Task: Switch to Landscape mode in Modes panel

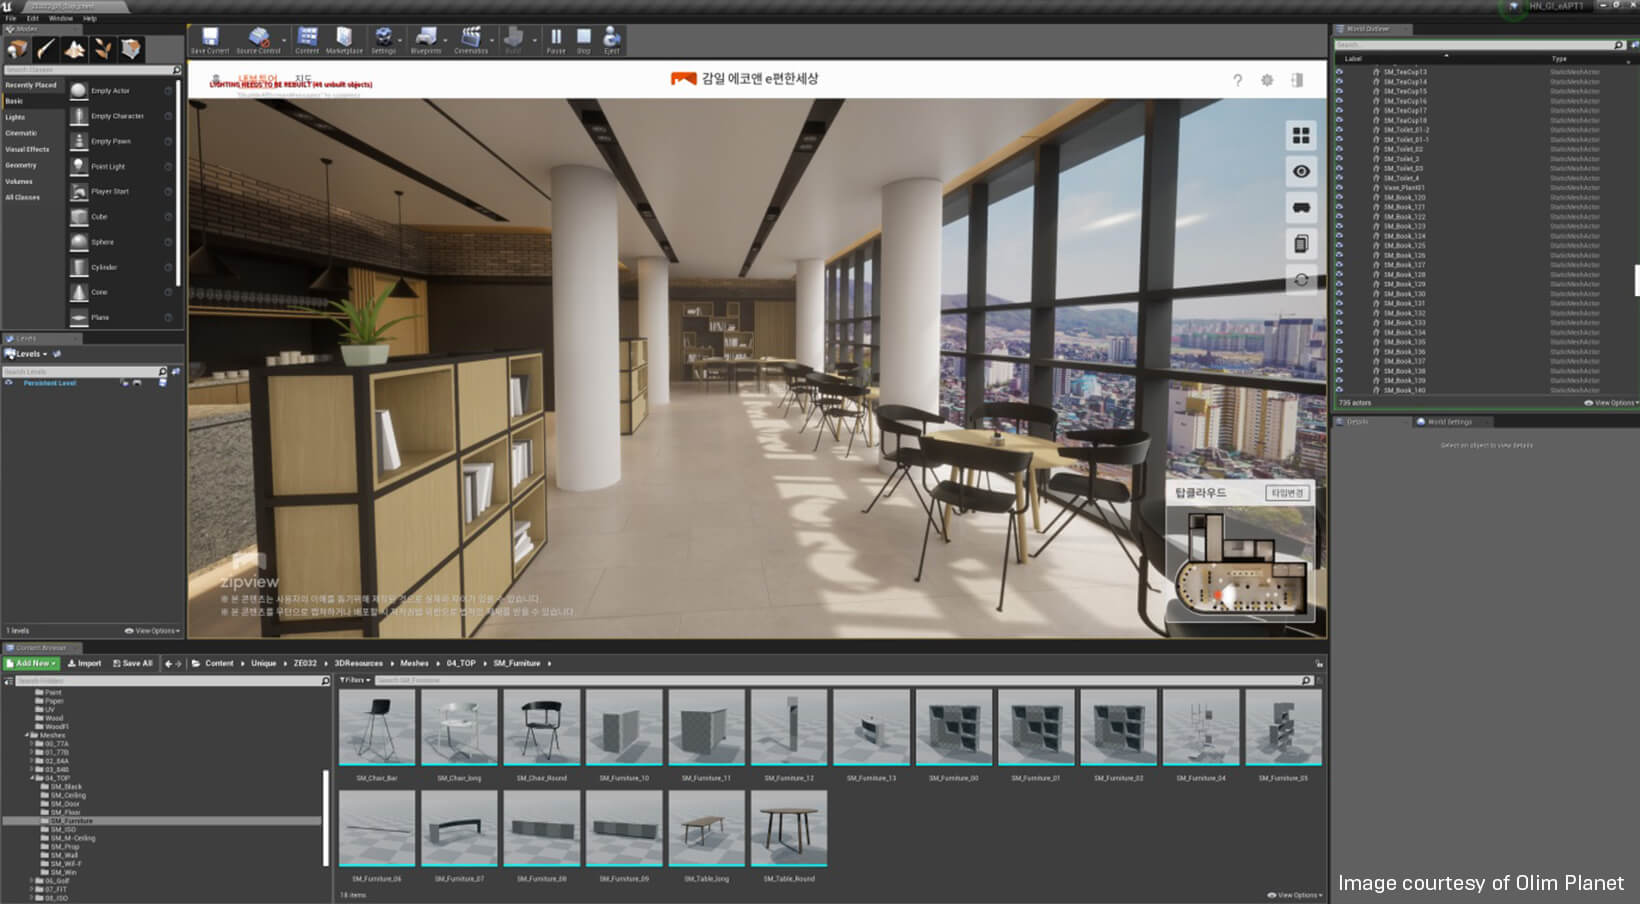Action: 75,48
